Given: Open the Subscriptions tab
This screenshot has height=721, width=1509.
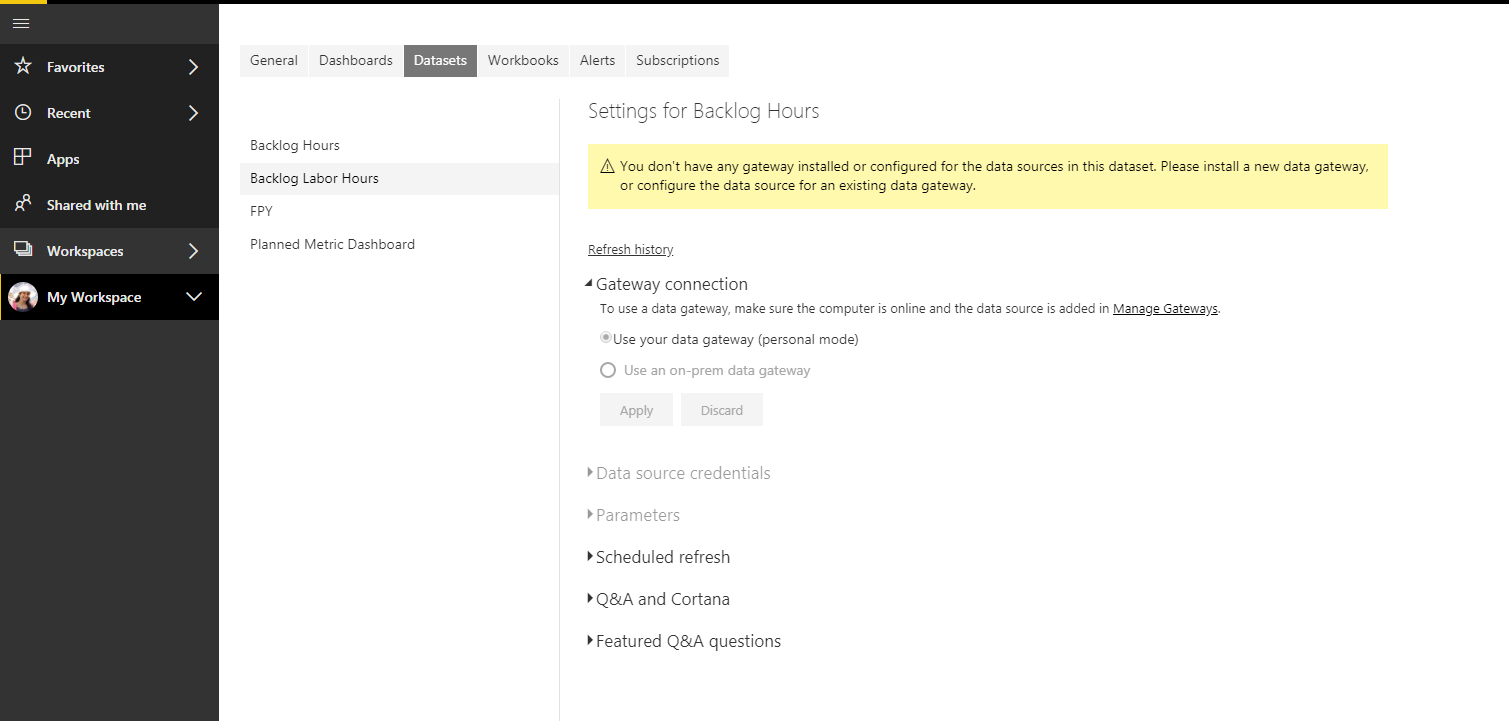Looking at the screenshot, I should point(677,60).
